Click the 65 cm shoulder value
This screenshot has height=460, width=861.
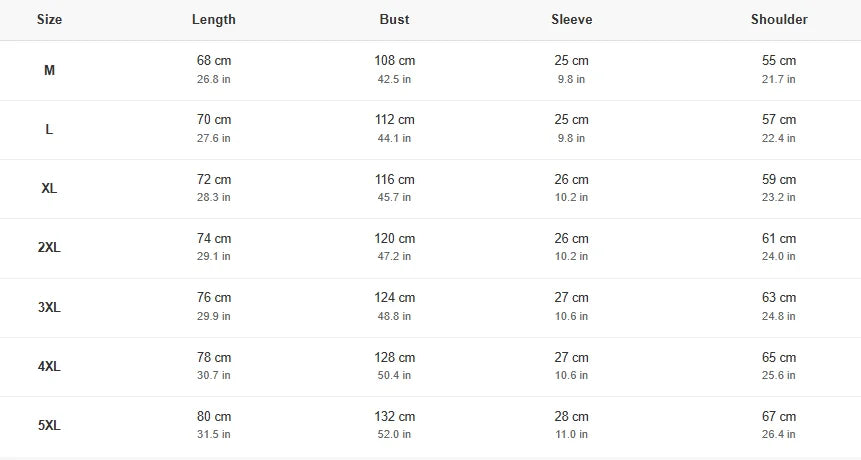tap(779, 358)
